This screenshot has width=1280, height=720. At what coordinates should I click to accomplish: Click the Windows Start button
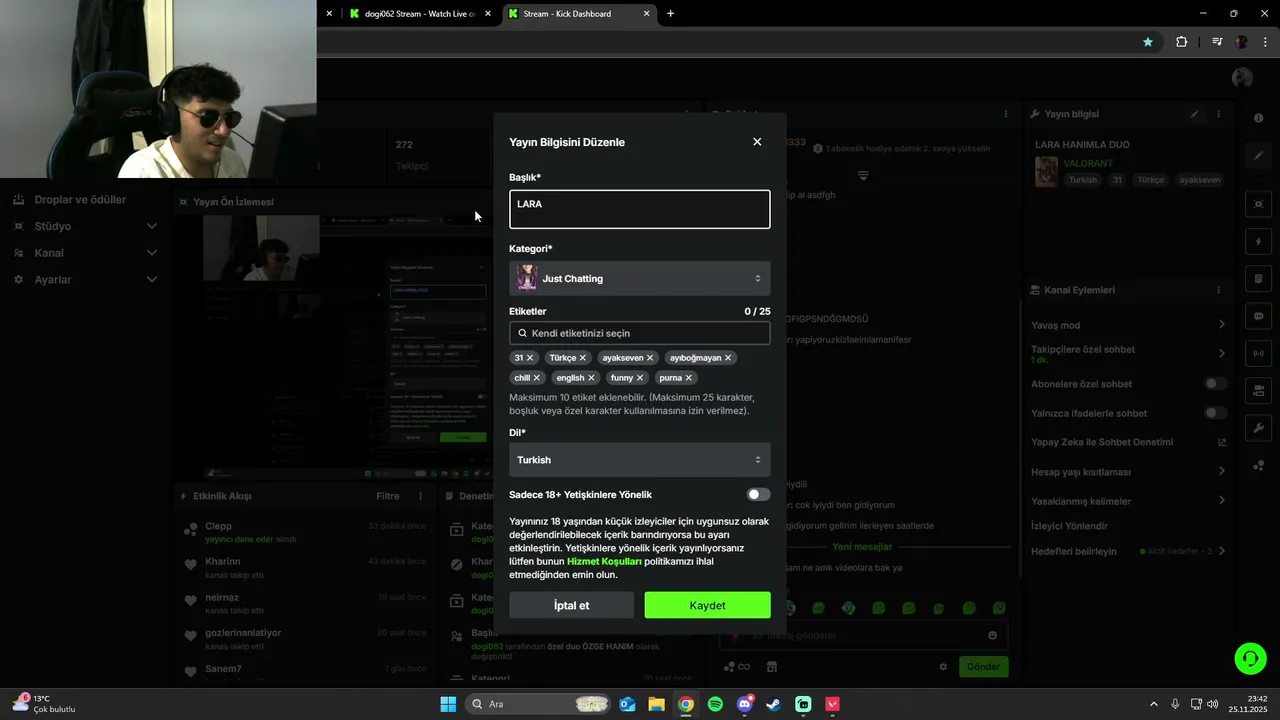click(448, 704)
